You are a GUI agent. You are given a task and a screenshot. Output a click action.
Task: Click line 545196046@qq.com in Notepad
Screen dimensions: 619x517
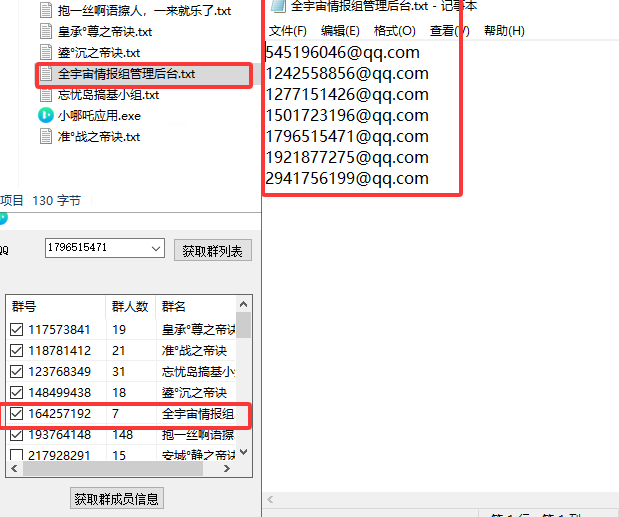[342, 52]
